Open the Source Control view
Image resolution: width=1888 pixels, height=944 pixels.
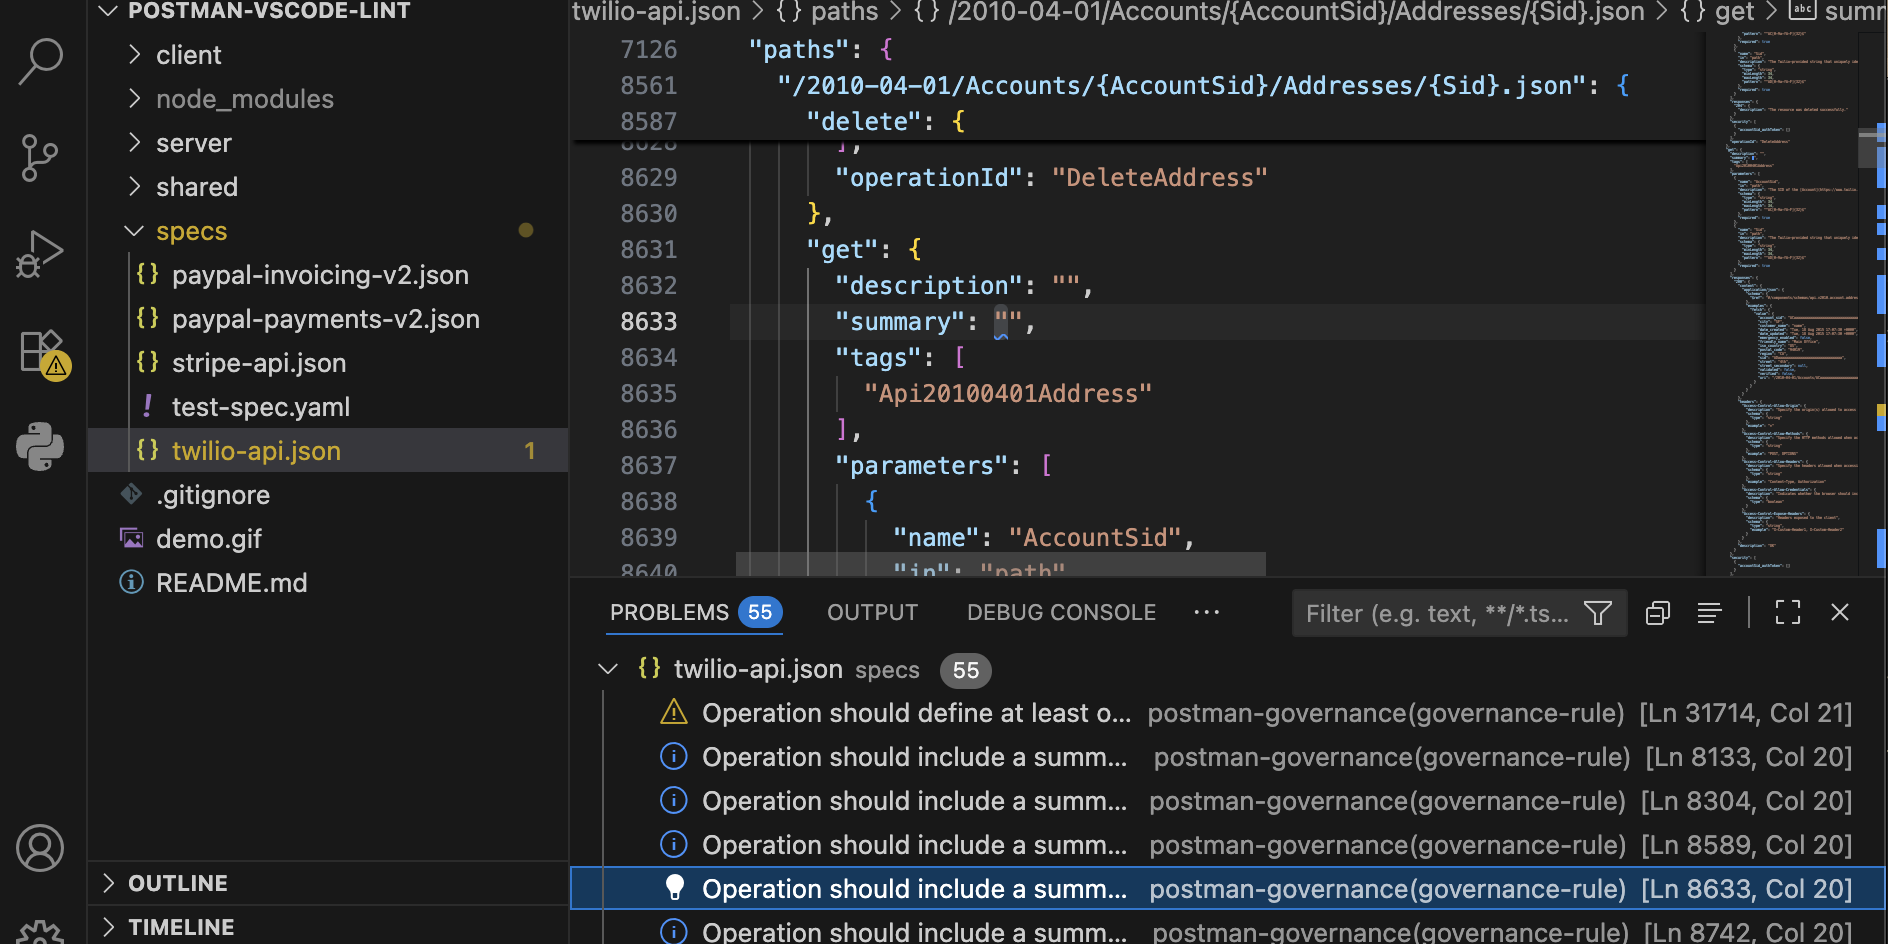[x=40, y=157]
